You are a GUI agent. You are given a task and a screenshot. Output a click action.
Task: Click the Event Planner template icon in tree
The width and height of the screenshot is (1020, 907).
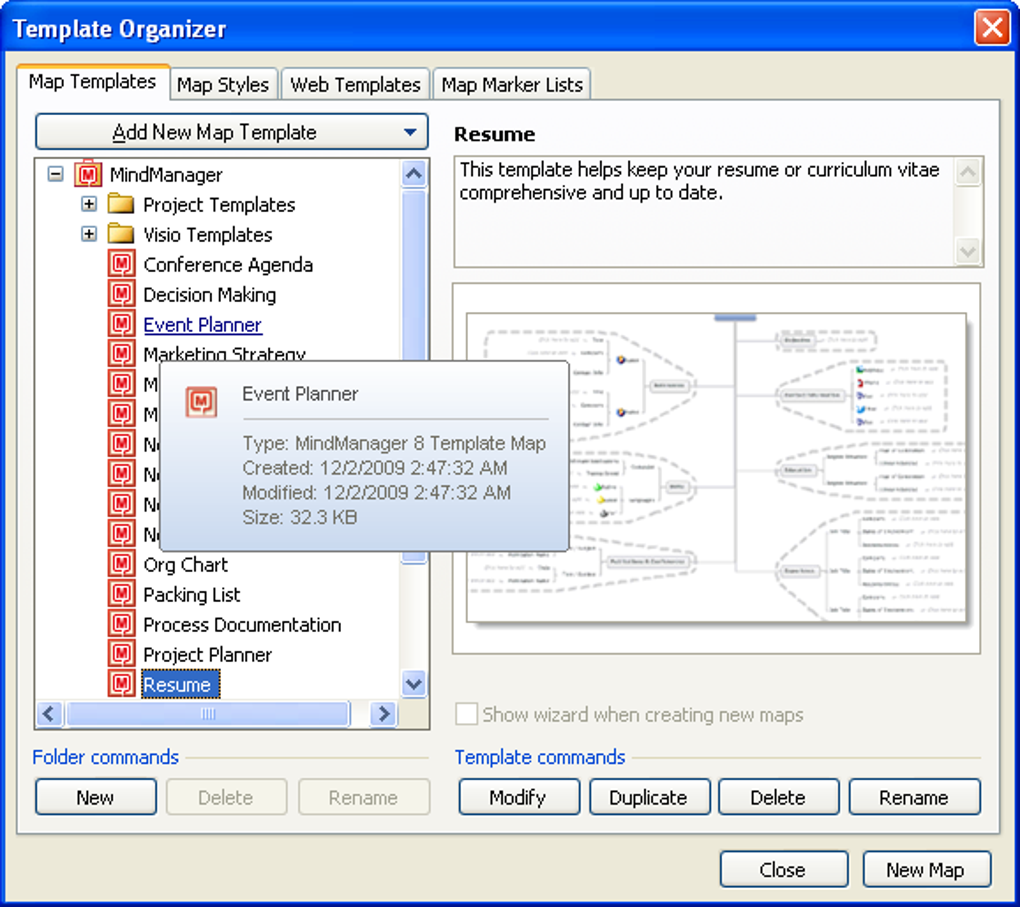121,324
